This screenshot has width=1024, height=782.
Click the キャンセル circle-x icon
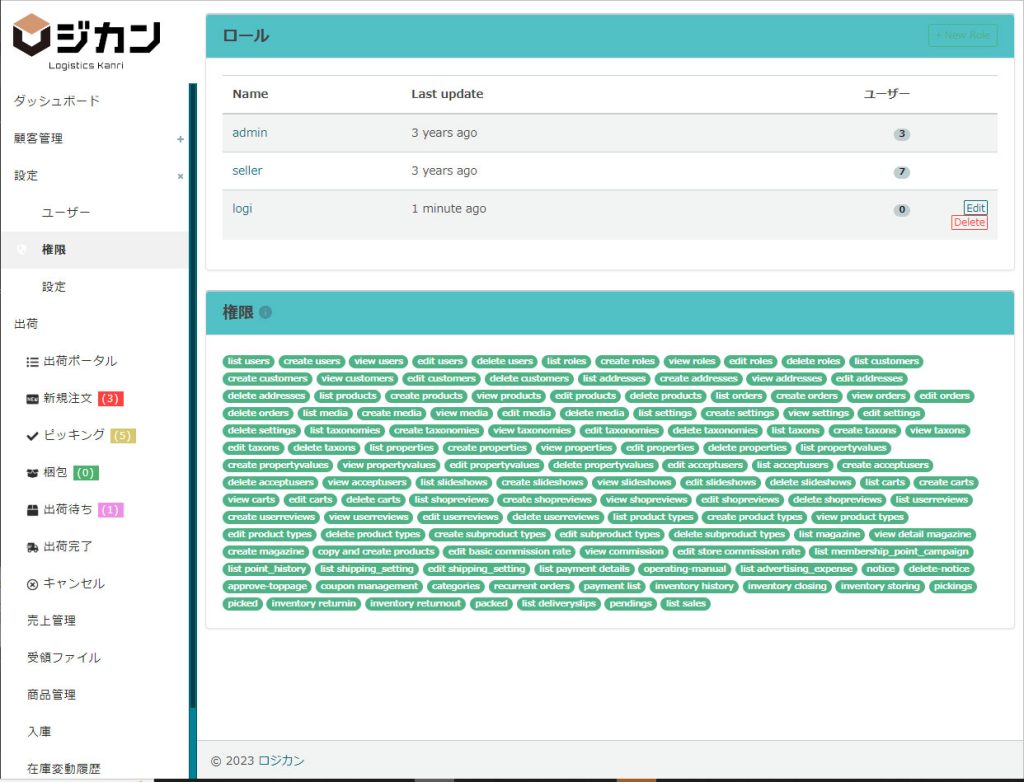(x=32, y=584)
